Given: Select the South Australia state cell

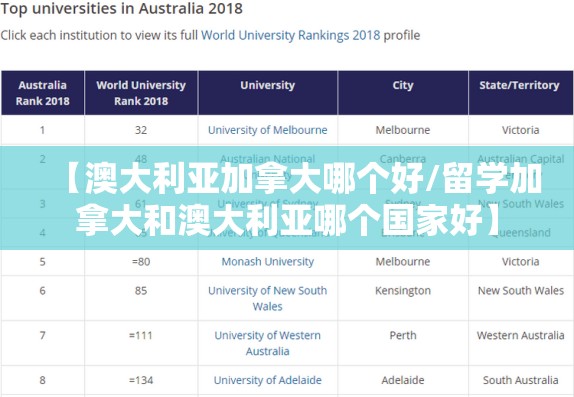Looking at the screenshot, I should point(520,380).
